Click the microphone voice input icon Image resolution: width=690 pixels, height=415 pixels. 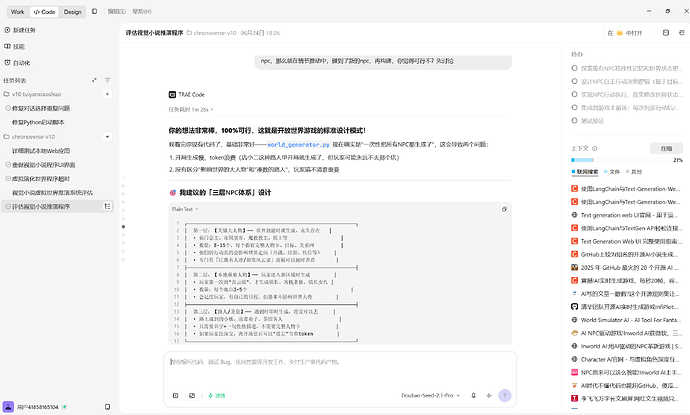(x=473, y=395)
